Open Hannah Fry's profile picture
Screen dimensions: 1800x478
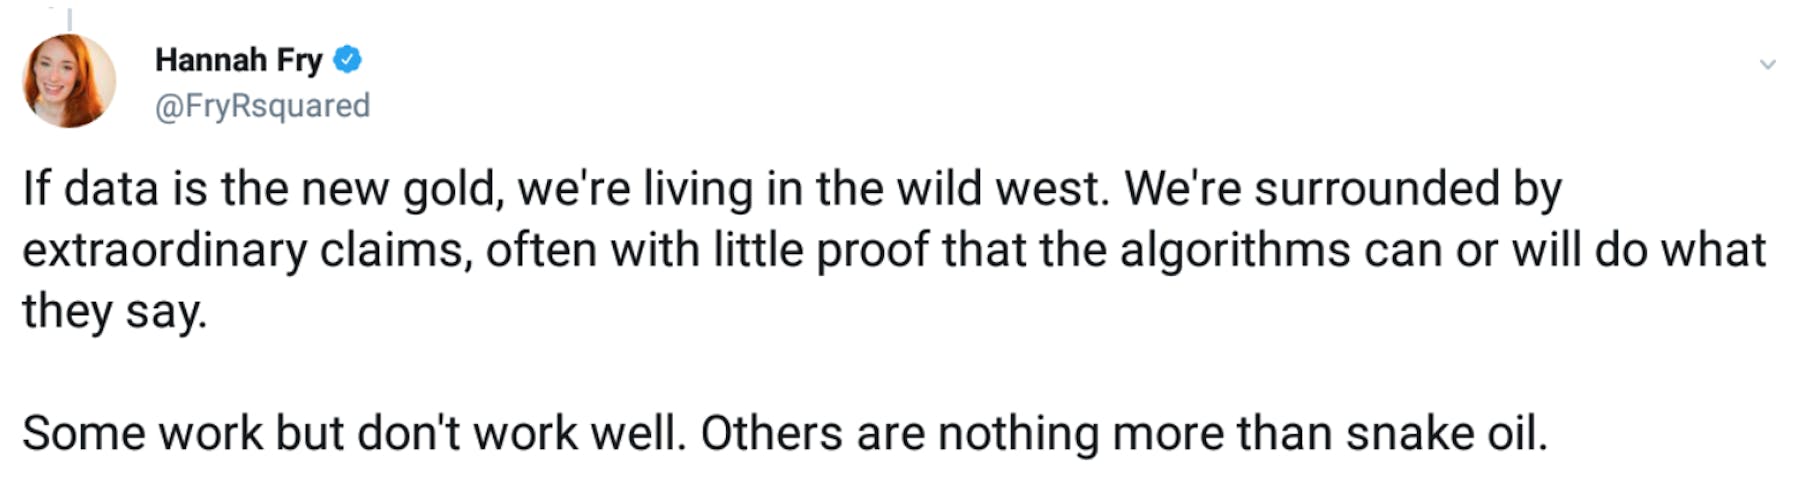pyautogui.click(x=69, y=81)
